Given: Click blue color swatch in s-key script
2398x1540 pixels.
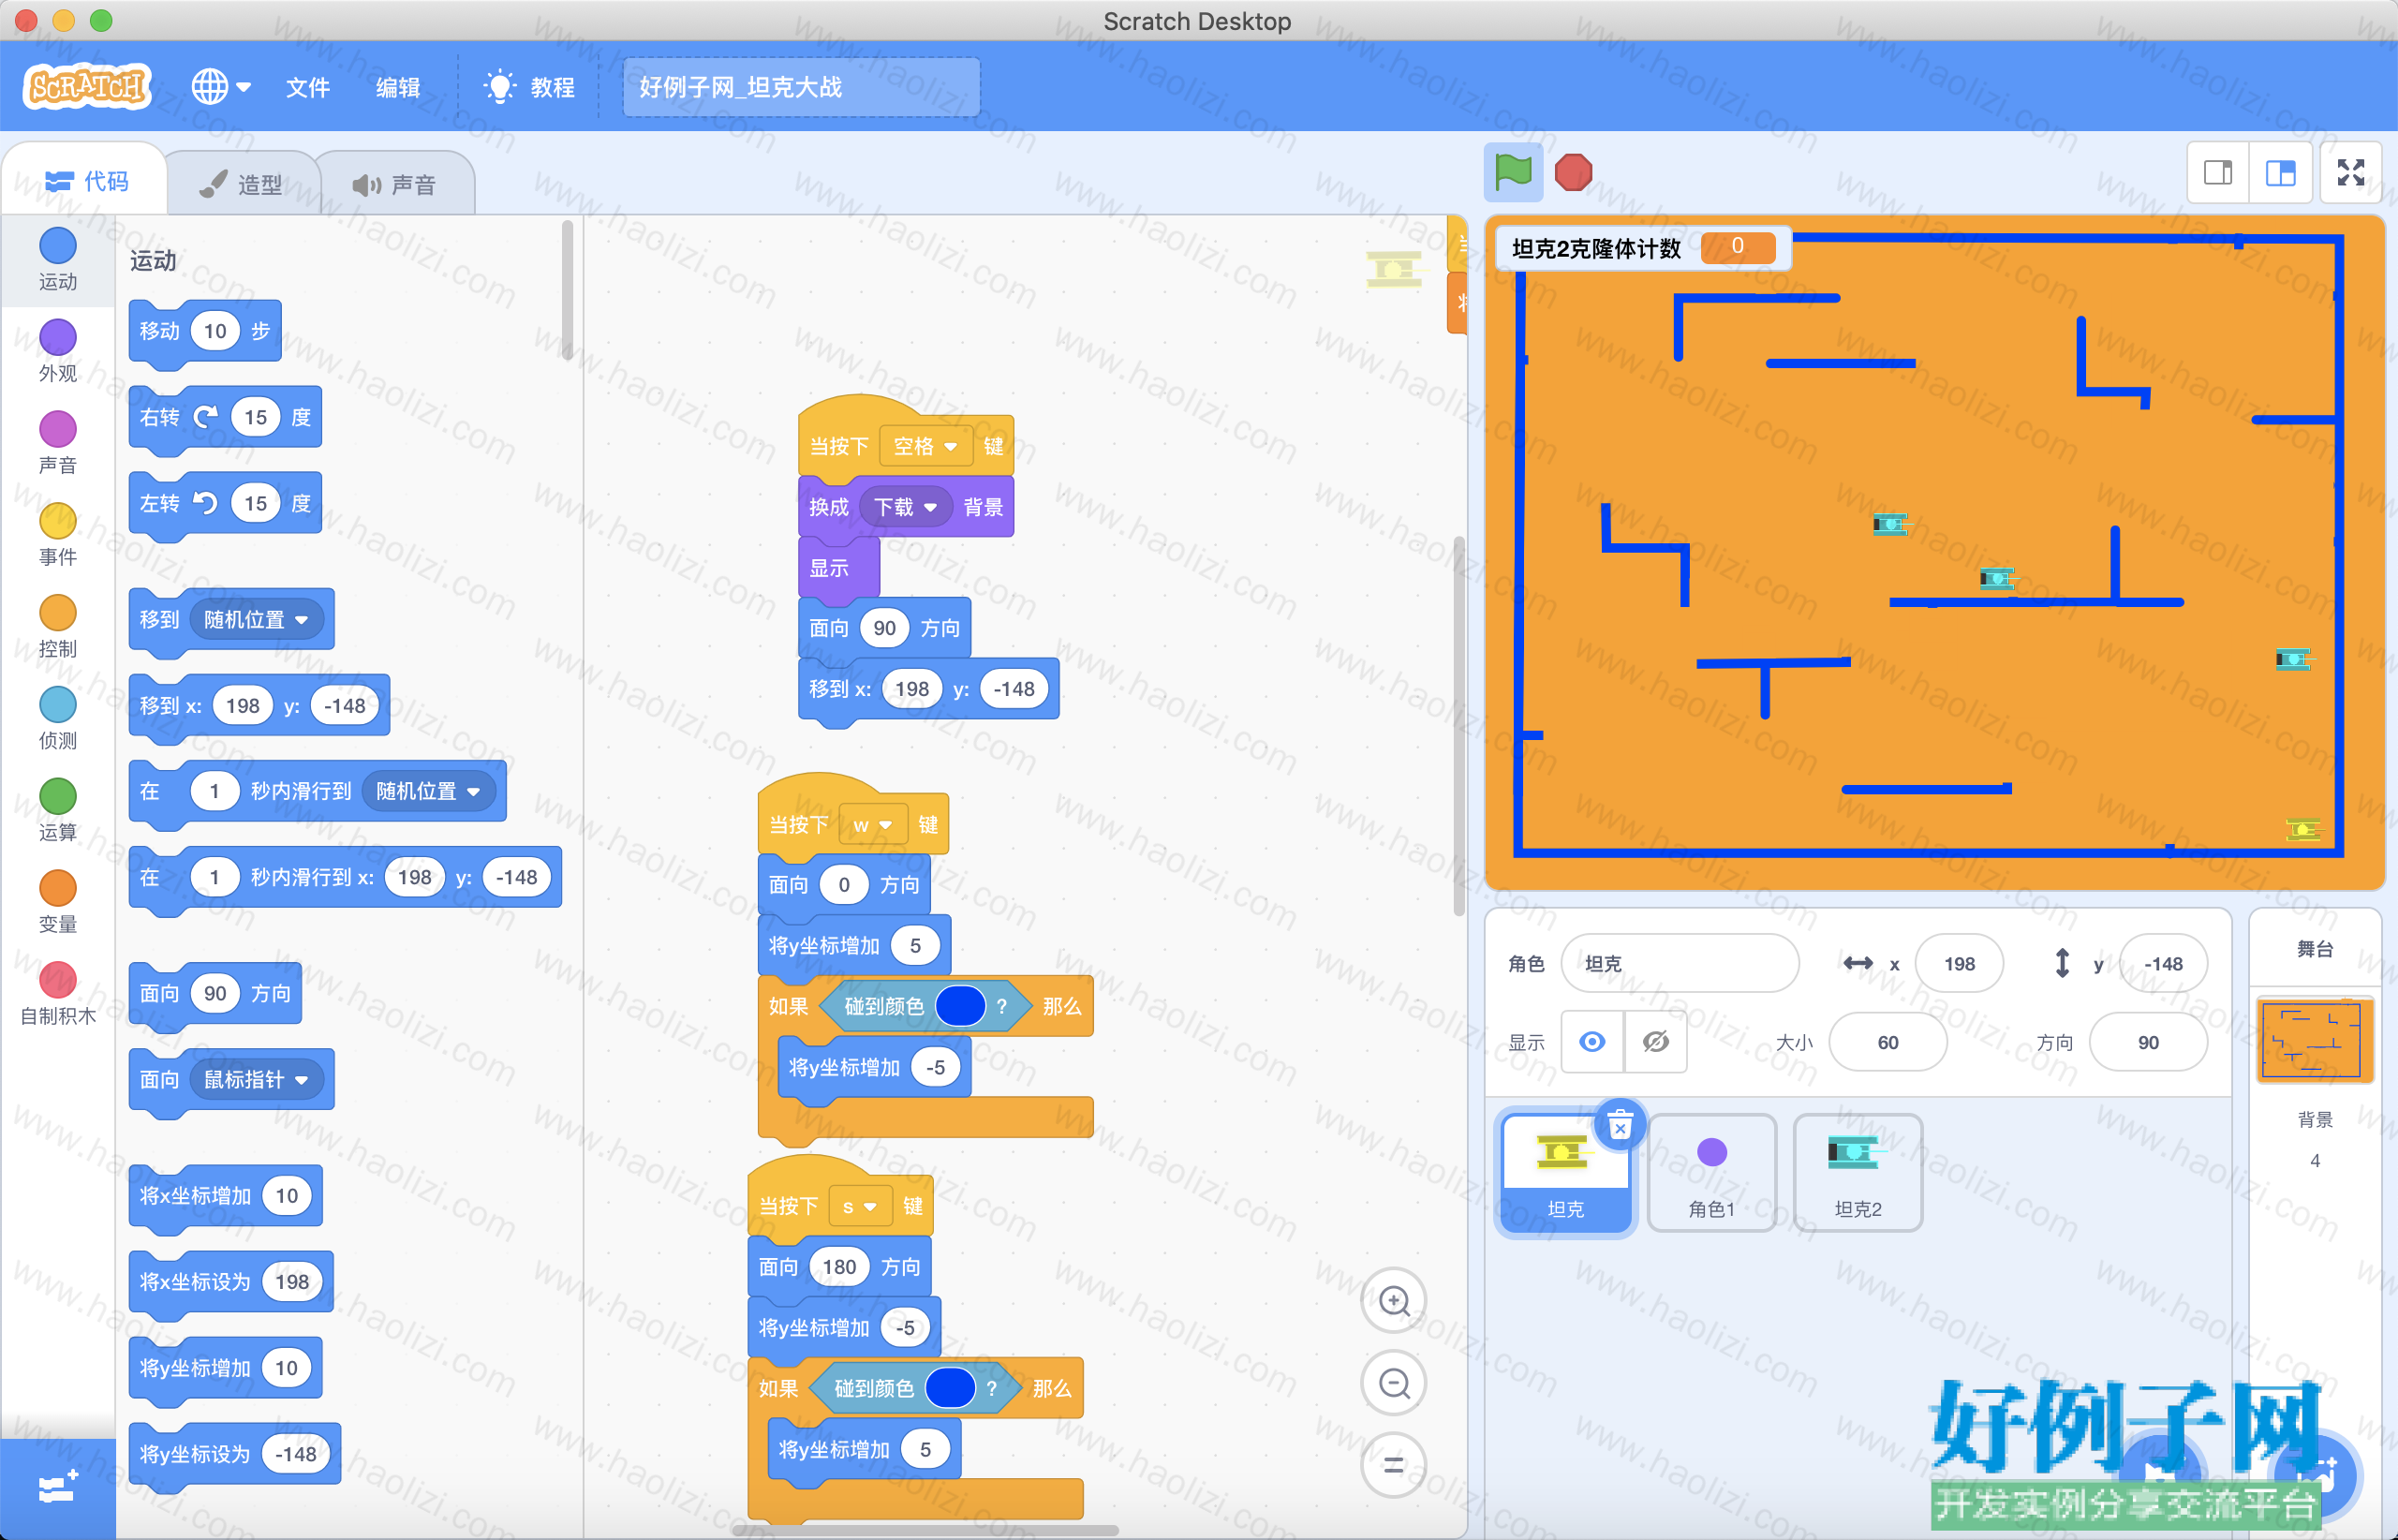Looking at the screenshot, I should [x=950, y=1388].
